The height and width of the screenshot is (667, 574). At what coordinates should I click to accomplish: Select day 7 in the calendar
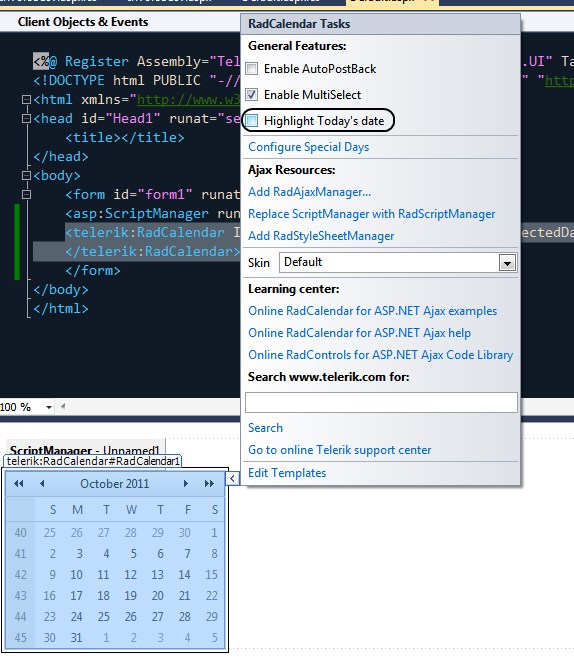click(x=187, y=554)
